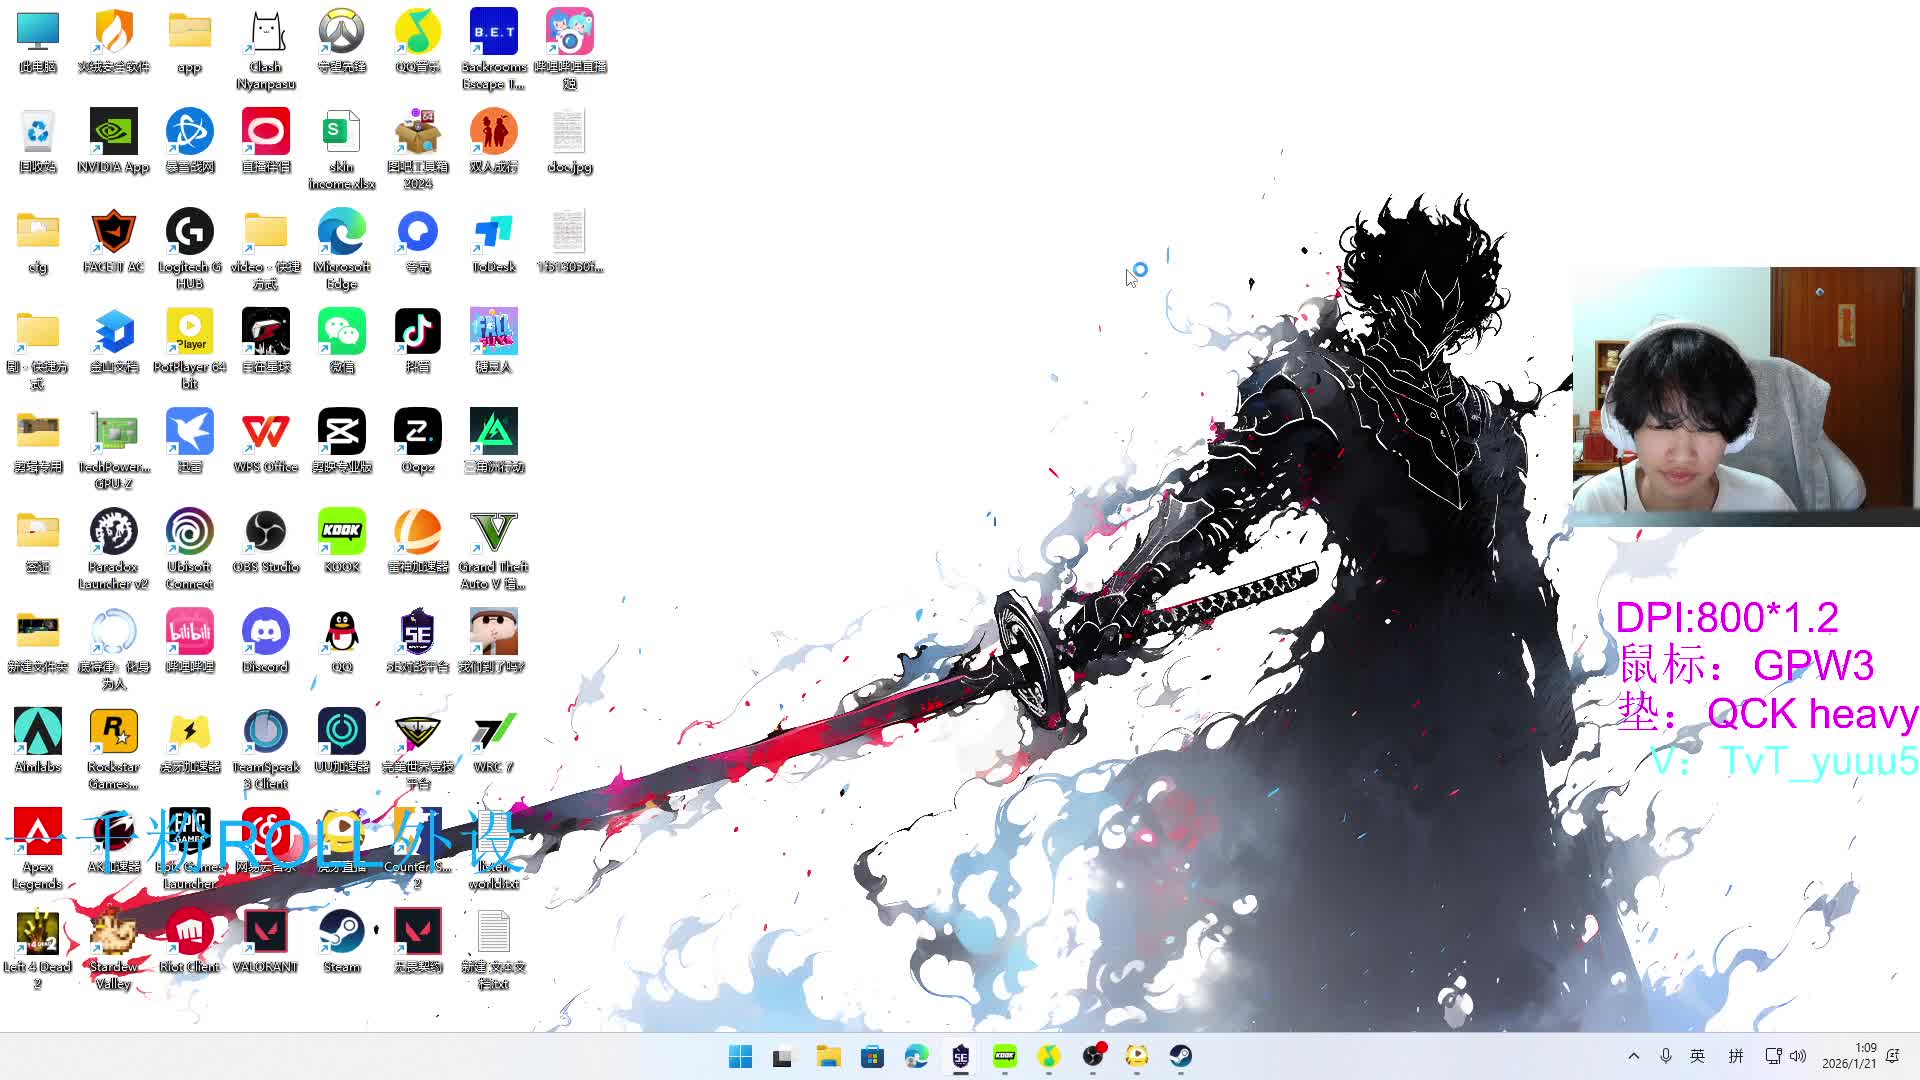The image size is (1920, 1080).
Task: Open the Steam desktop shortcut
Action: tap(341, 933)
